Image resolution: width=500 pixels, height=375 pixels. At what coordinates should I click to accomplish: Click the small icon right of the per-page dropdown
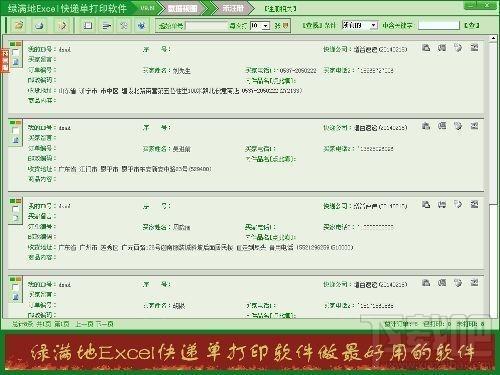[285, 26]
